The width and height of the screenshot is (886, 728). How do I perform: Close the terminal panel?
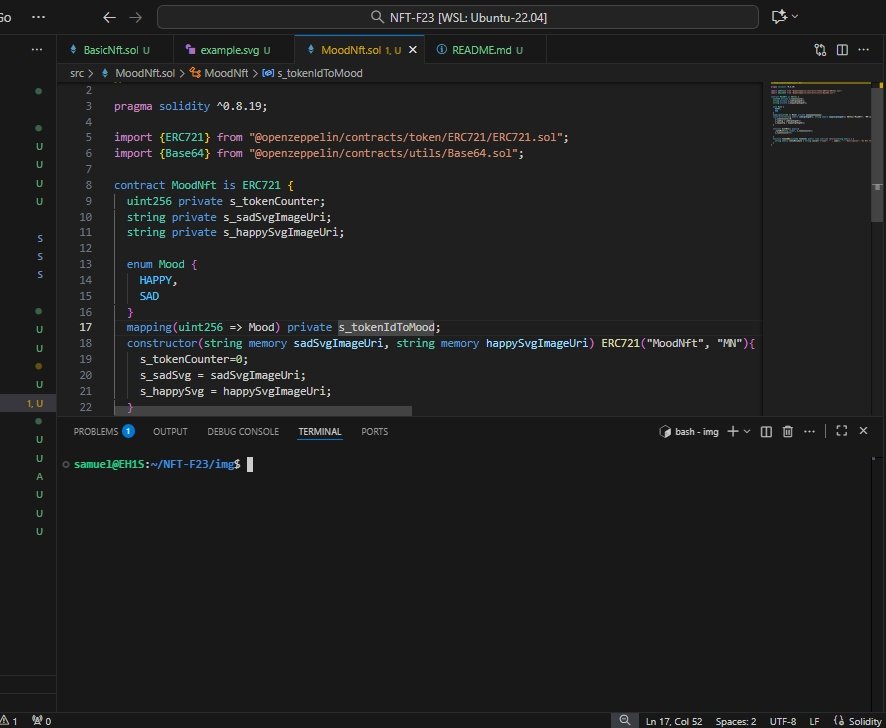coord(863,431)
